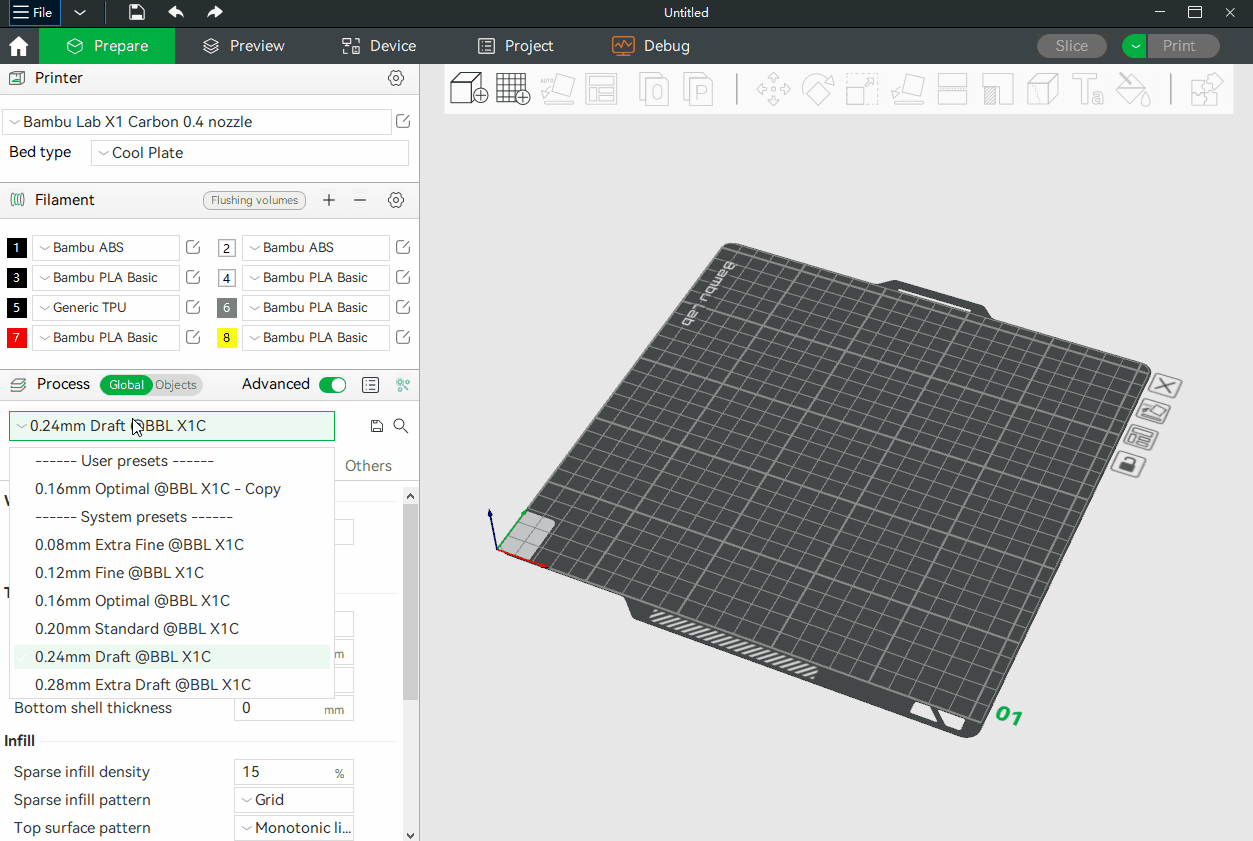
Task: Search process settings with magnifier icon
Action: point(401,426)
